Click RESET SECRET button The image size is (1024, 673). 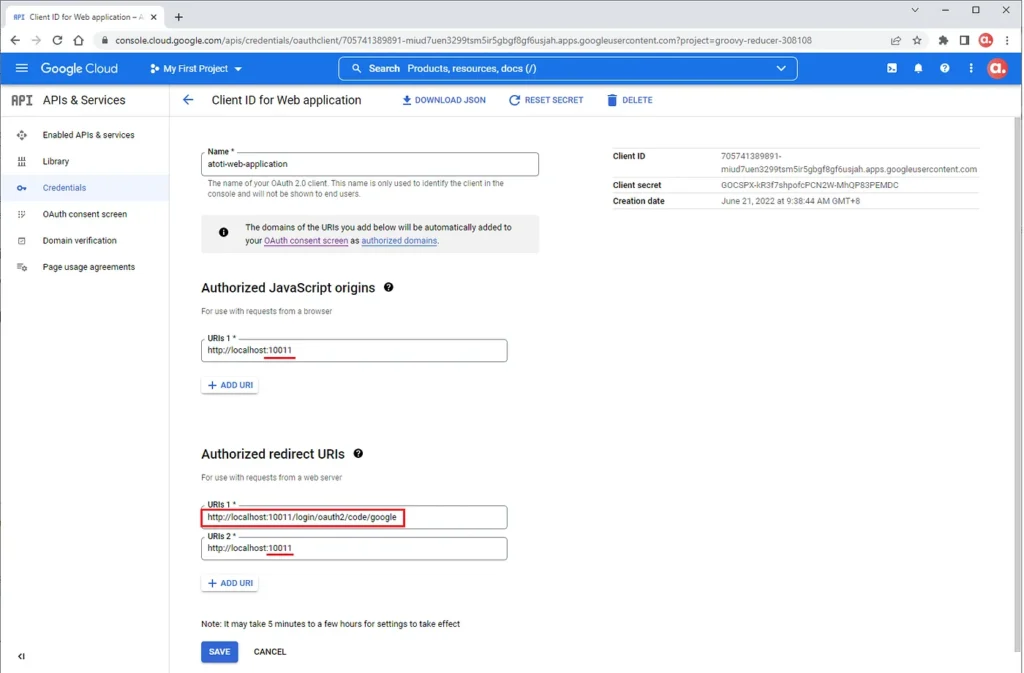(x=546, y=100)
